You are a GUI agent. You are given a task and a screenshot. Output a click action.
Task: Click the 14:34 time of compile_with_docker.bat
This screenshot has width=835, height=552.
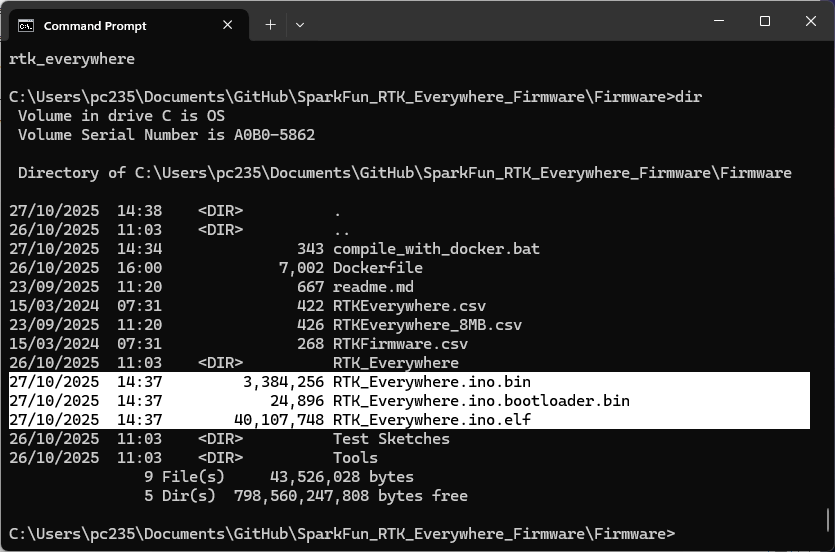[x=139, y=249]
